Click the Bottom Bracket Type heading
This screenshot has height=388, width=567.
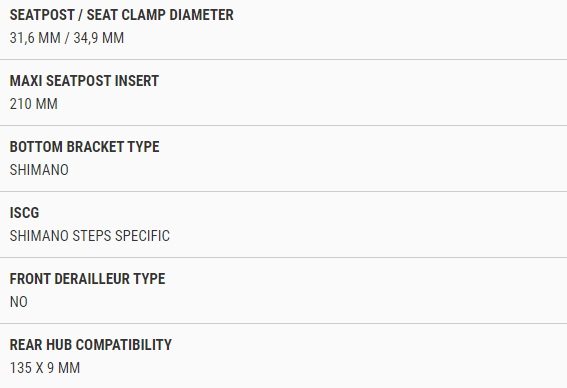(x=85, y=147)
